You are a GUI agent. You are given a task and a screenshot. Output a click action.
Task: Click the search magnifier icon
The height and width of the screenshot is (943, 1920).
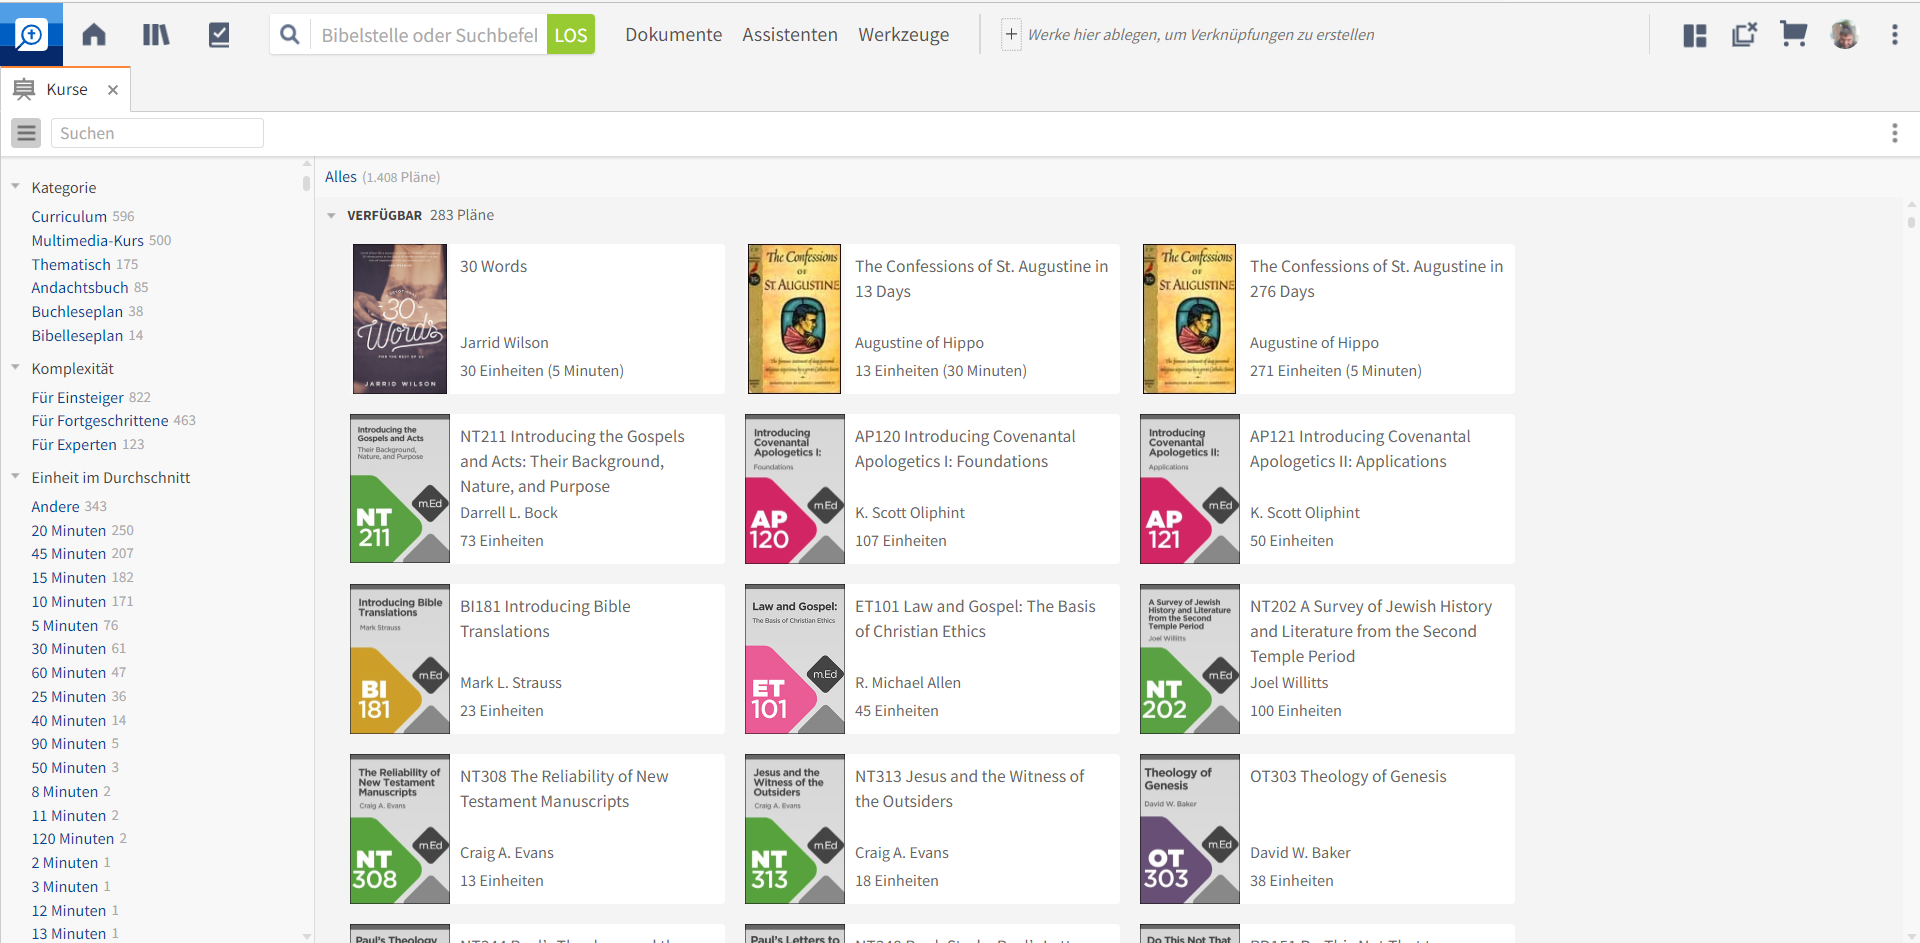[x=290, y=35]
